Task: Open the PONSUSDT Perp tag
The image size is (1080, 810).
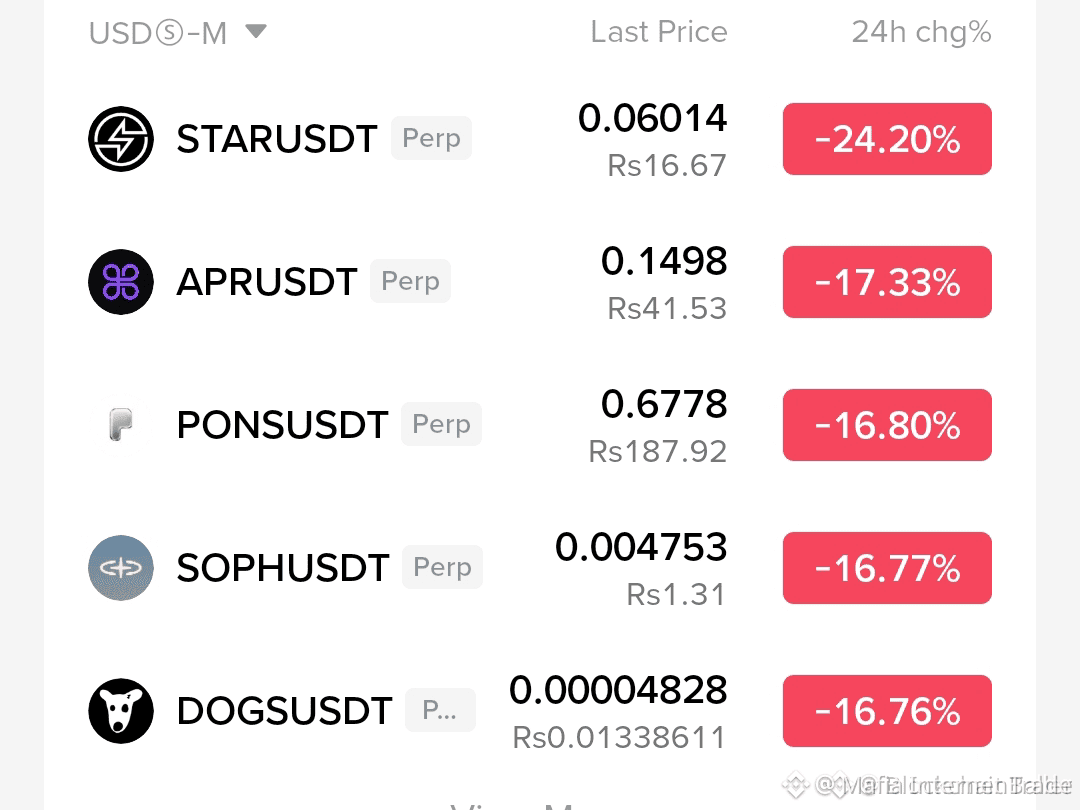Action: point(442,424)
